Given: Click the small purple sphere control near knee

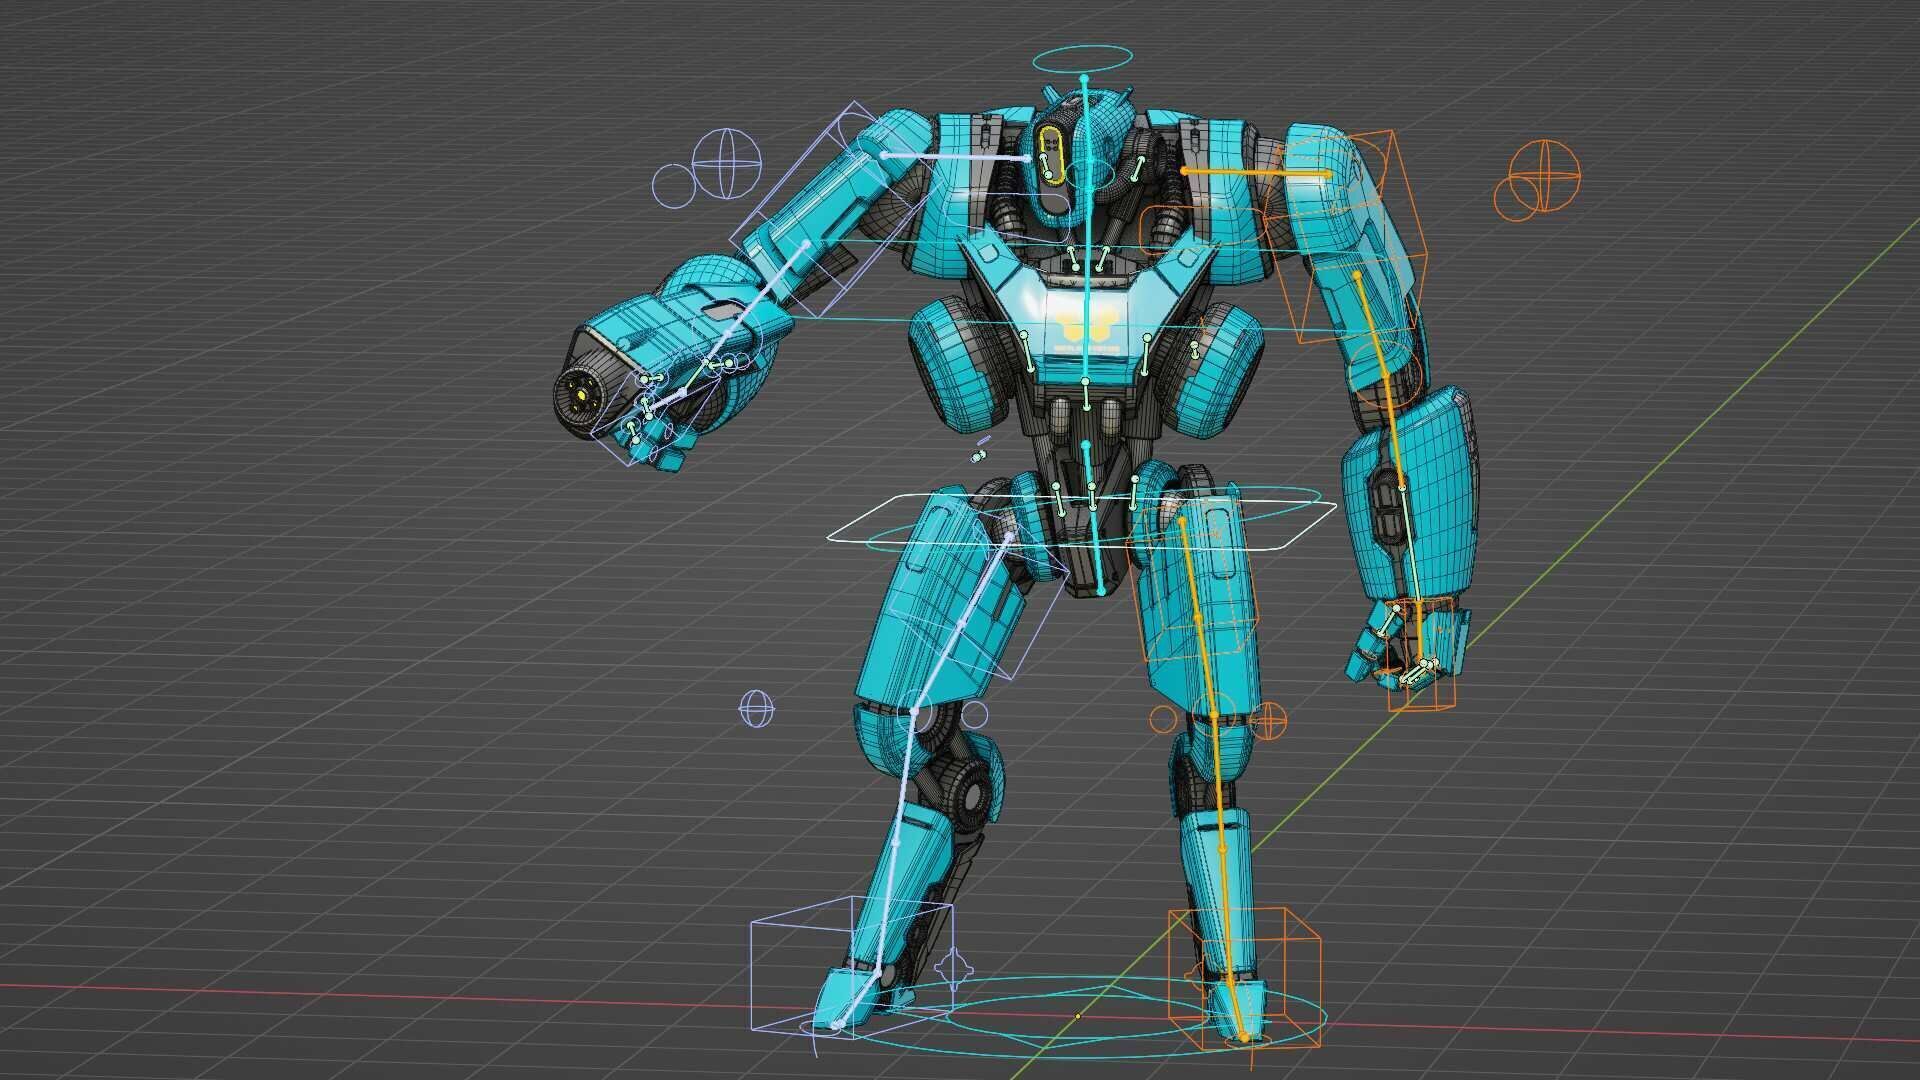Looking at the screenshot, I should 757,709.
